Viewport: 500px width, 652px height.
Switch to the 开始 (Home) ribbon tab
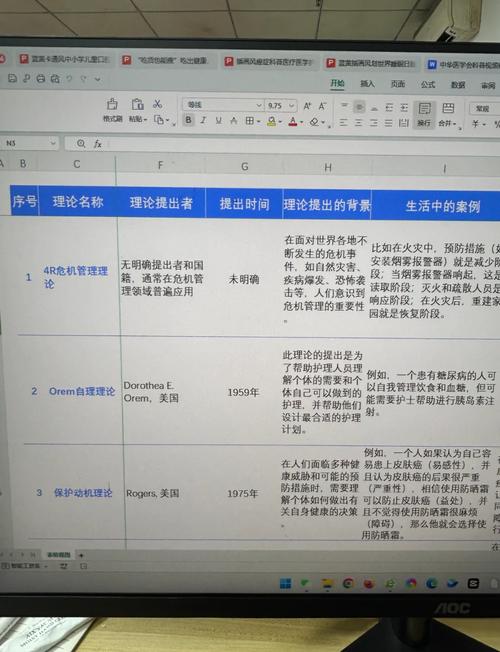(x=337, y=84)
